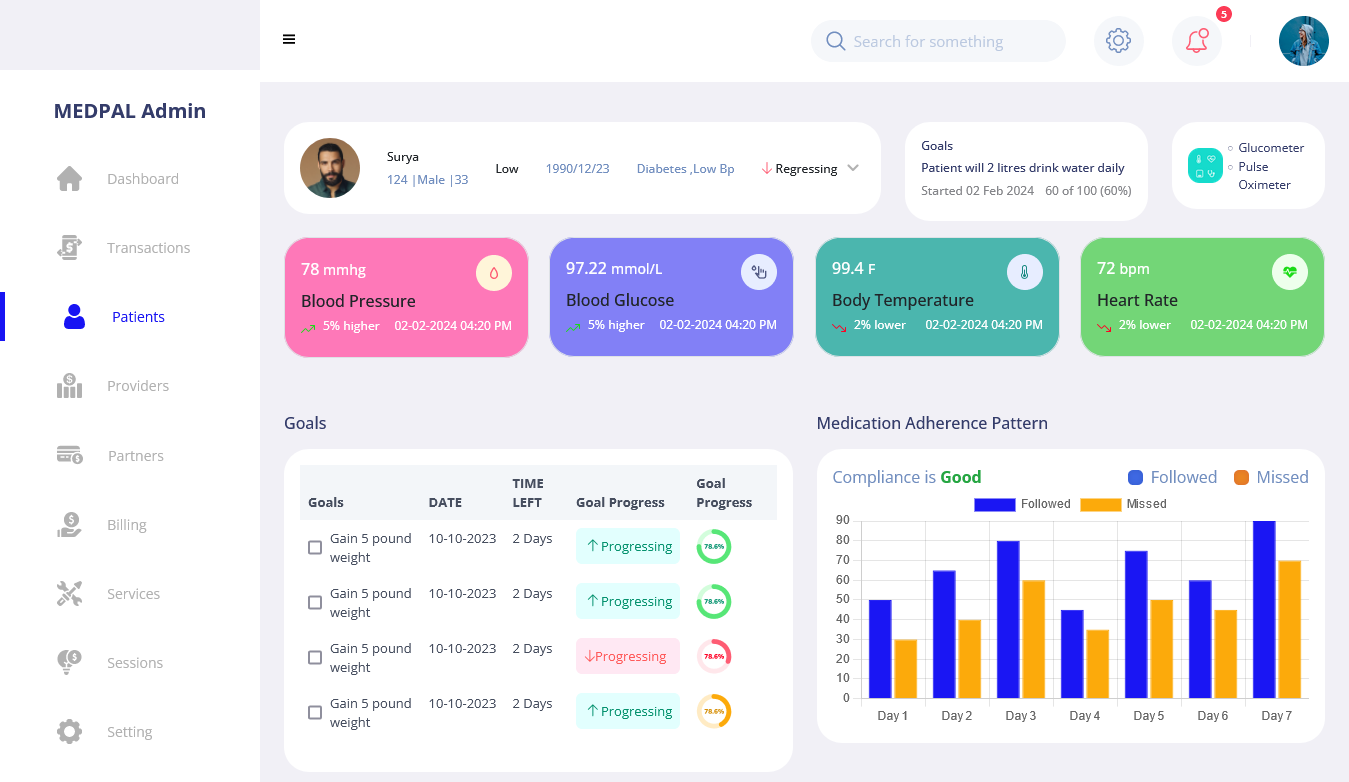This screenshot has height=782, width=1349.
Task: Go to Dashboard menu item
Action: 143,179
